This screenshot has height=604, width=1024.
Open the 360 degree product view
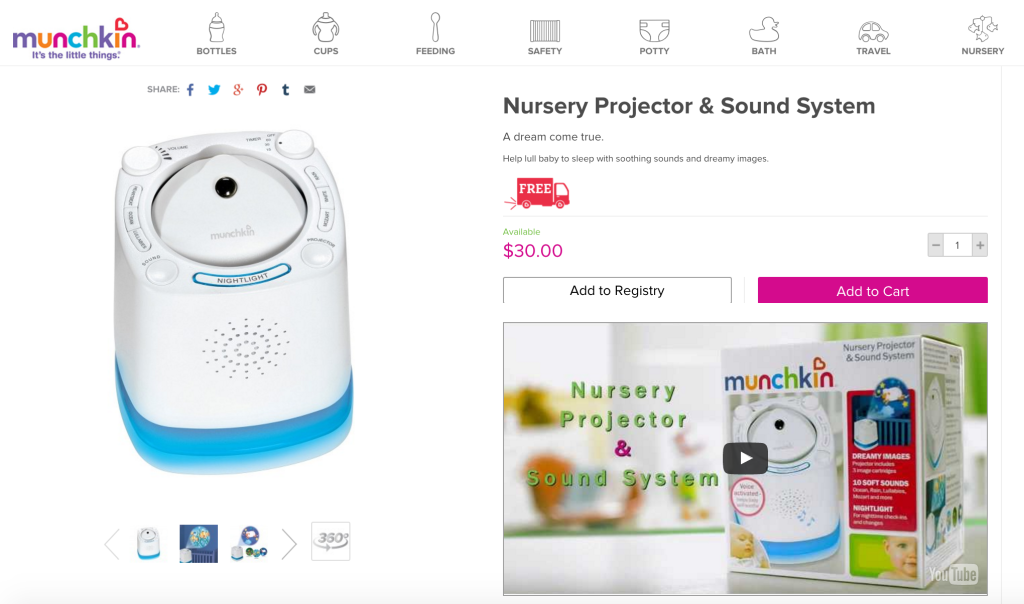(x=330, y=541)
